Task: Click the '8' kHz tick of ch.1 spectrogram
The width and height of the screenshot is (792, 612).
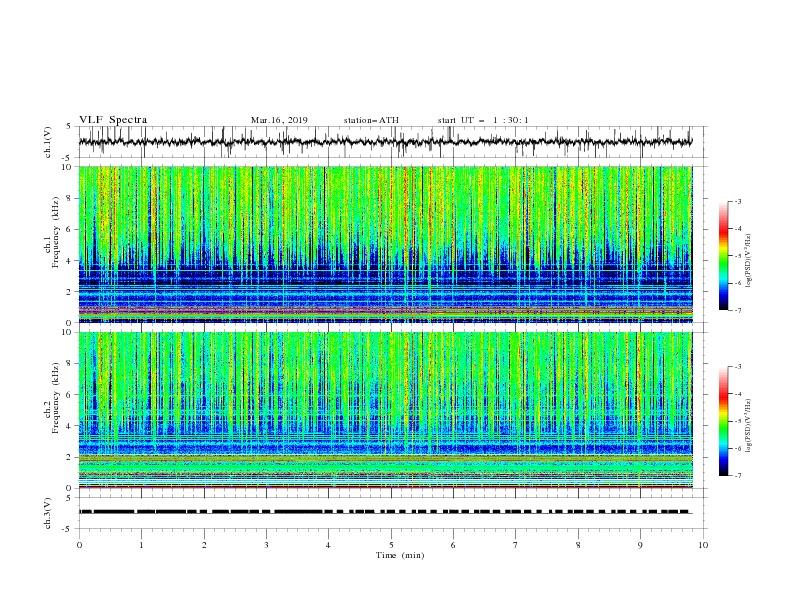Action: [70, 198]
